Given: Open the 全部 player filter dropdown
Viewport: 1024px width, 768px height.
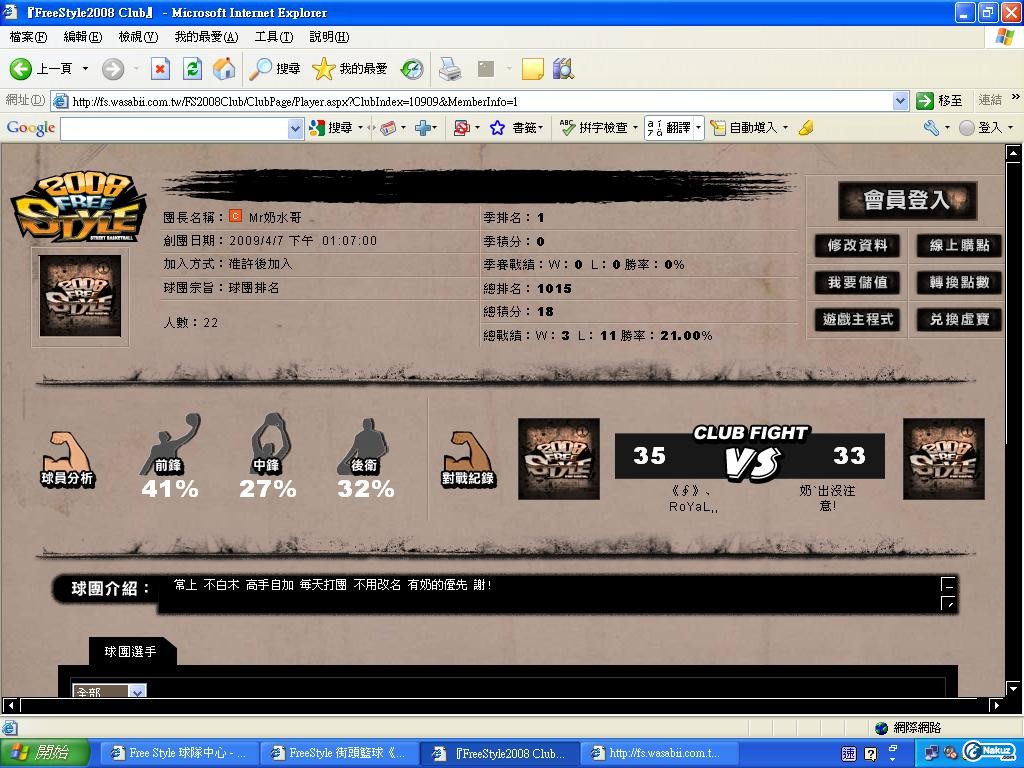Looking at the screenshot, I should 137,691.
